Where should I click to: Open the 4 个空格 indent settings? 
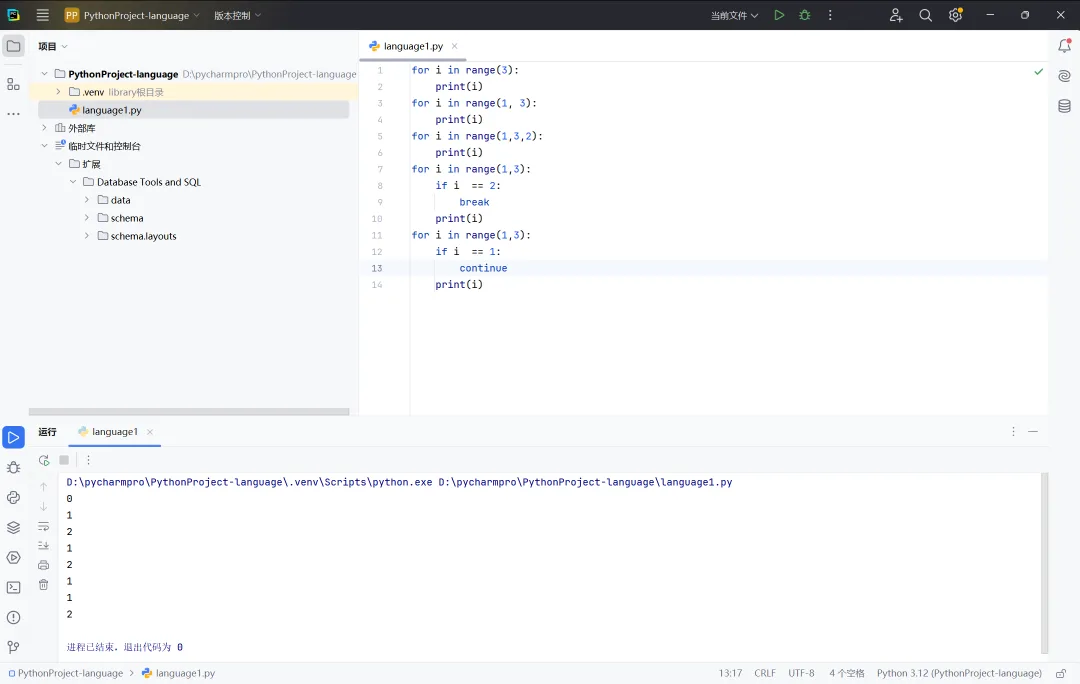(x=847, y=673)
